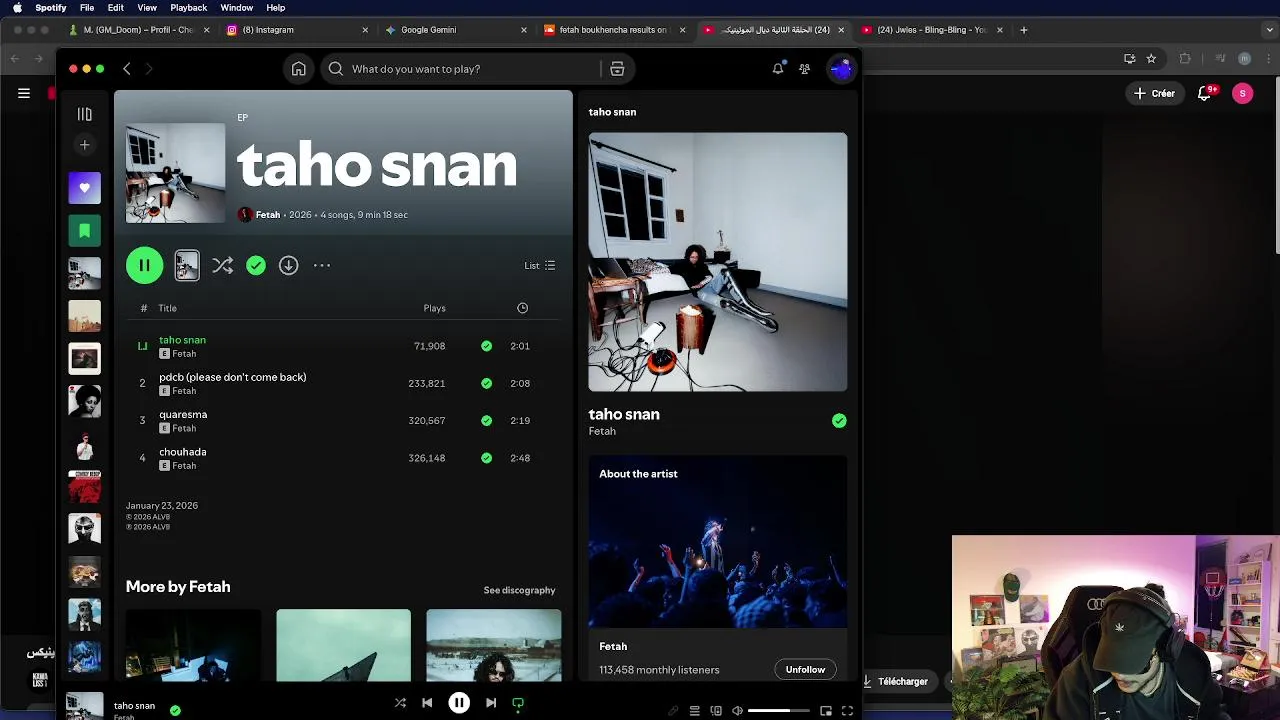This screenshot has width=1280, height=720.
Task: Toggle saved checkmark for pdcb track
Action: (486, 383)
